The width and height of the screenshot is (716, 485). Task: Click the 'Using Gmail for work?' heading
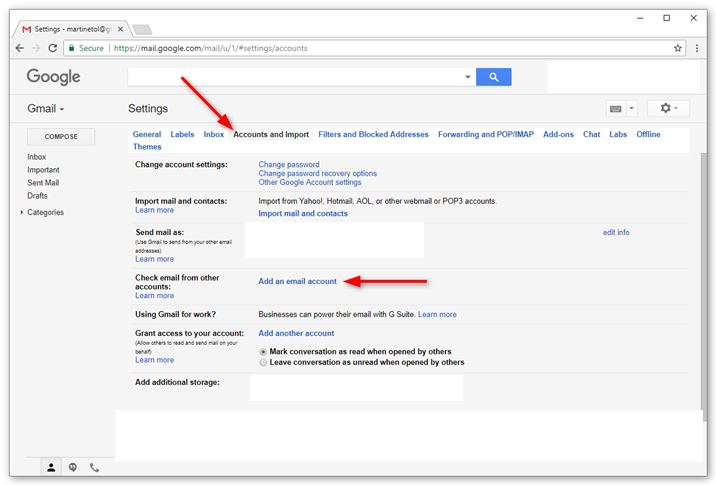175,314
